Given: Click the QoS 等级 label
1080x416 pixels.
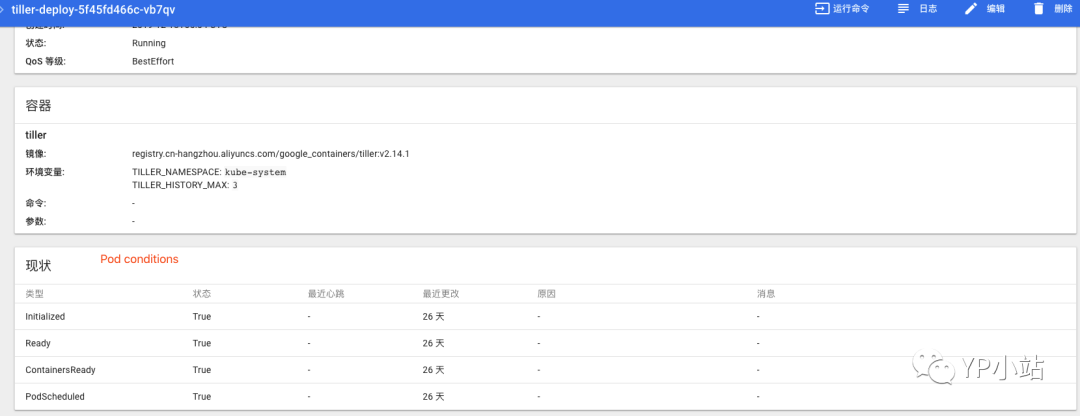Looking at the screenshot, I should coord(45,61).
